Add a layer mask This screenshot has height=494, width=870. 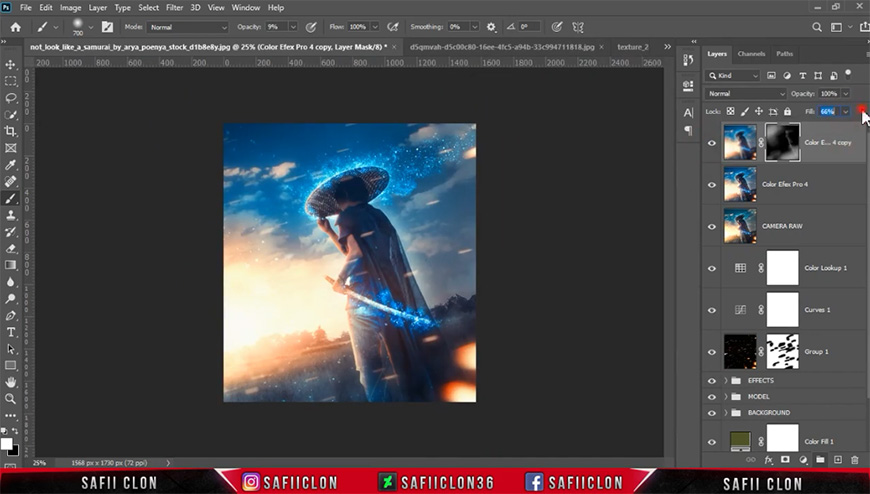tap(785, 460)
